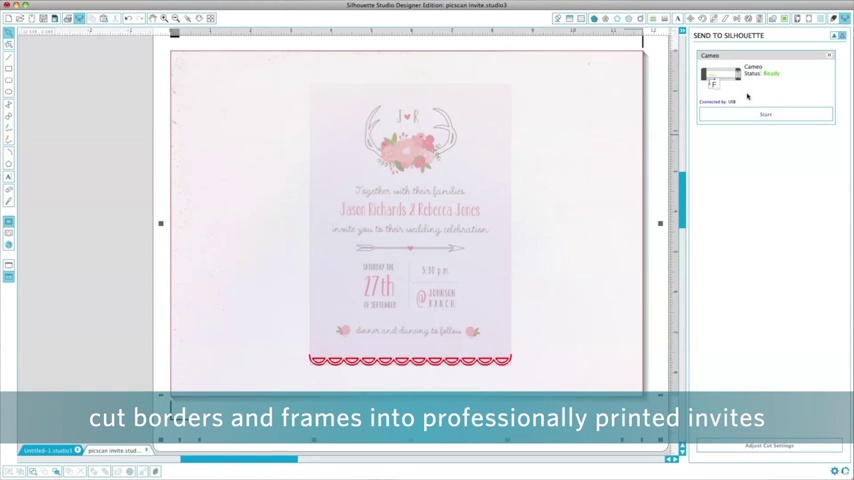Select the Knife tool
This screenshot has width=854, height=480.
(9, 202)
